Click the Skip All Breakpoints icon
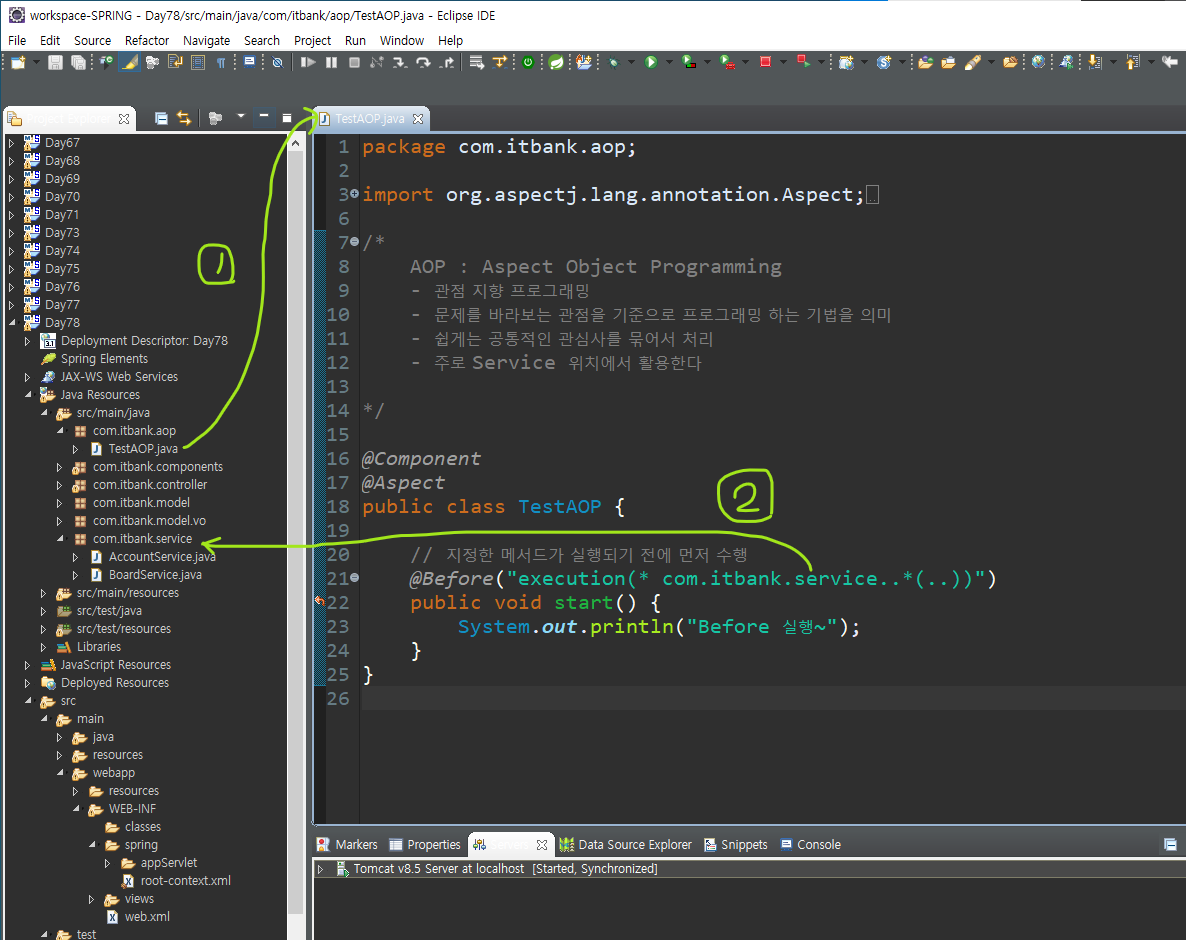The image size is (1186, 940). click(x=278, y=63)
